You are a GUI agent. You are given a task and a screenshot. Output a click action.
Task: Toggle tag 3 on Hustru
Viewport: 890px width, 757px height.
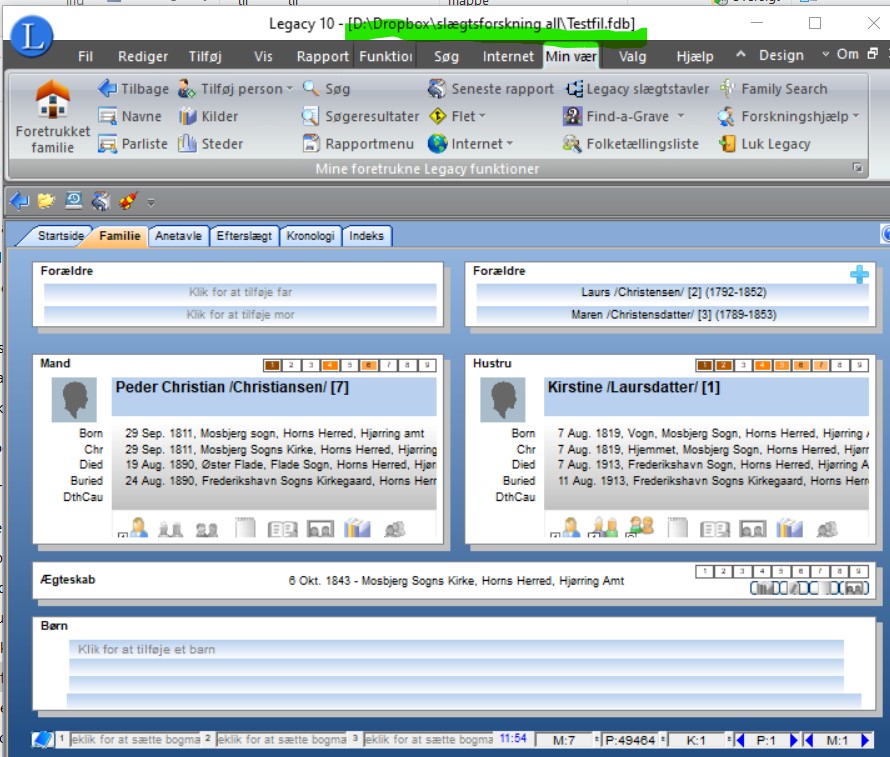pos(743,365)
